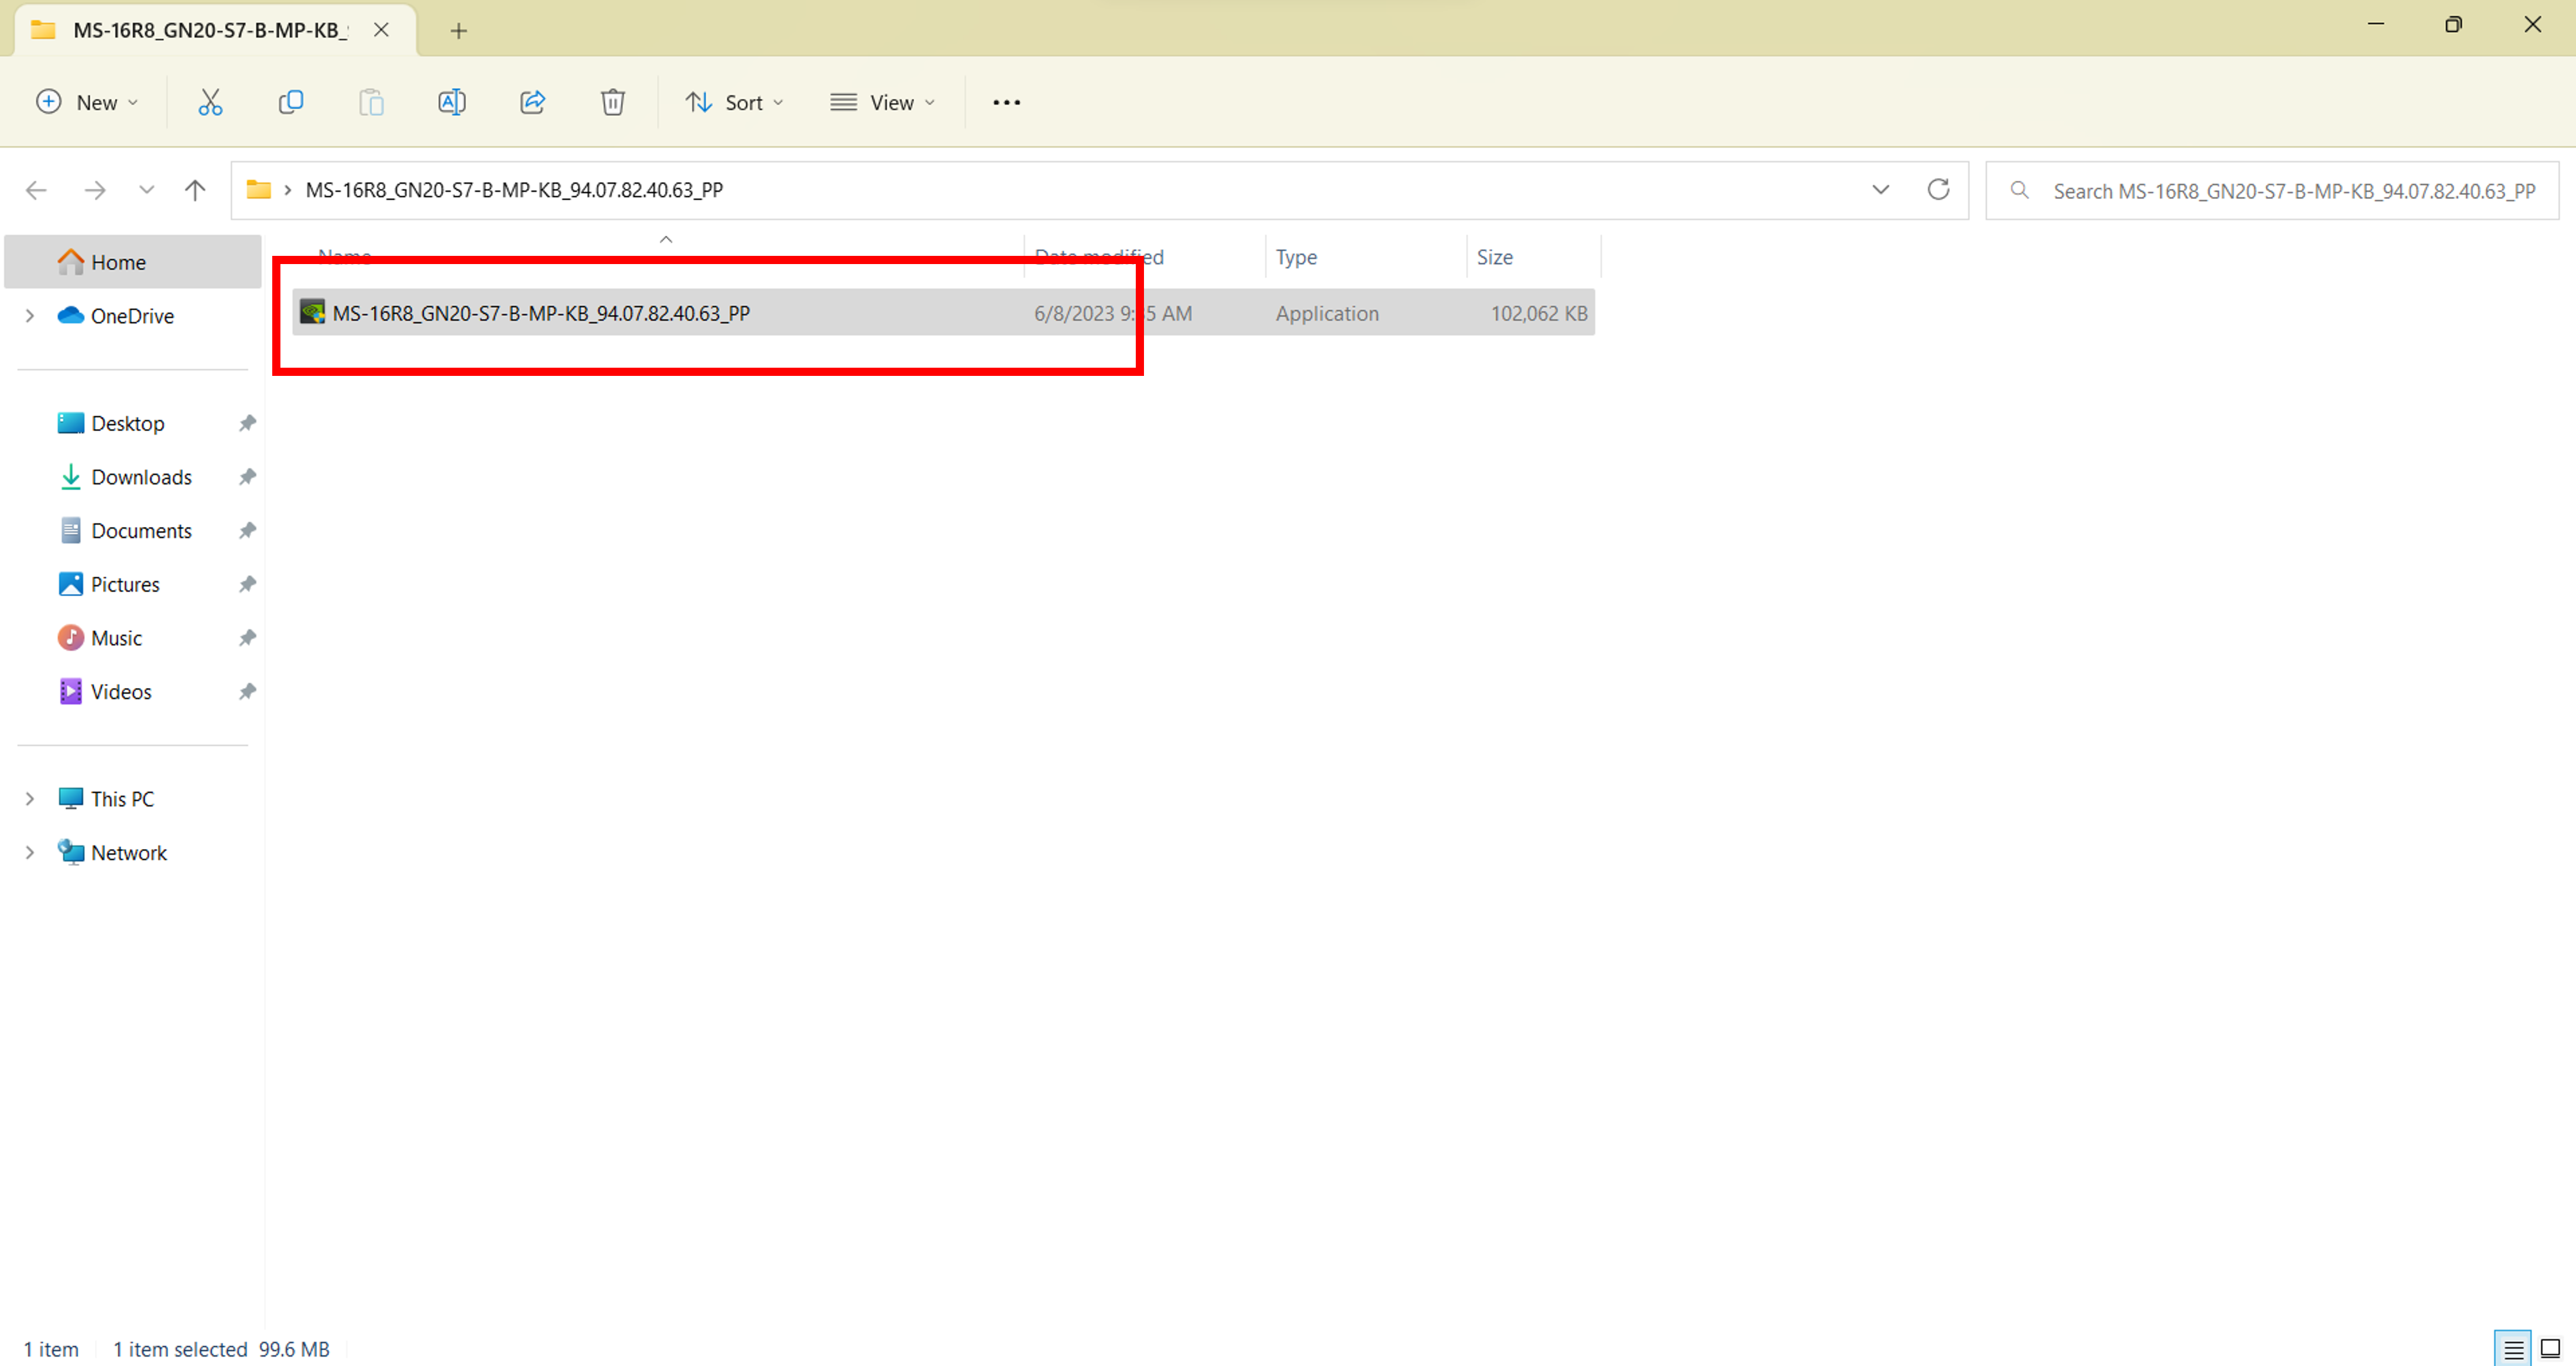This screenshot has height=1366, width=2576.
Task: Click the Cut scissors icon
Action: point(210,102)
